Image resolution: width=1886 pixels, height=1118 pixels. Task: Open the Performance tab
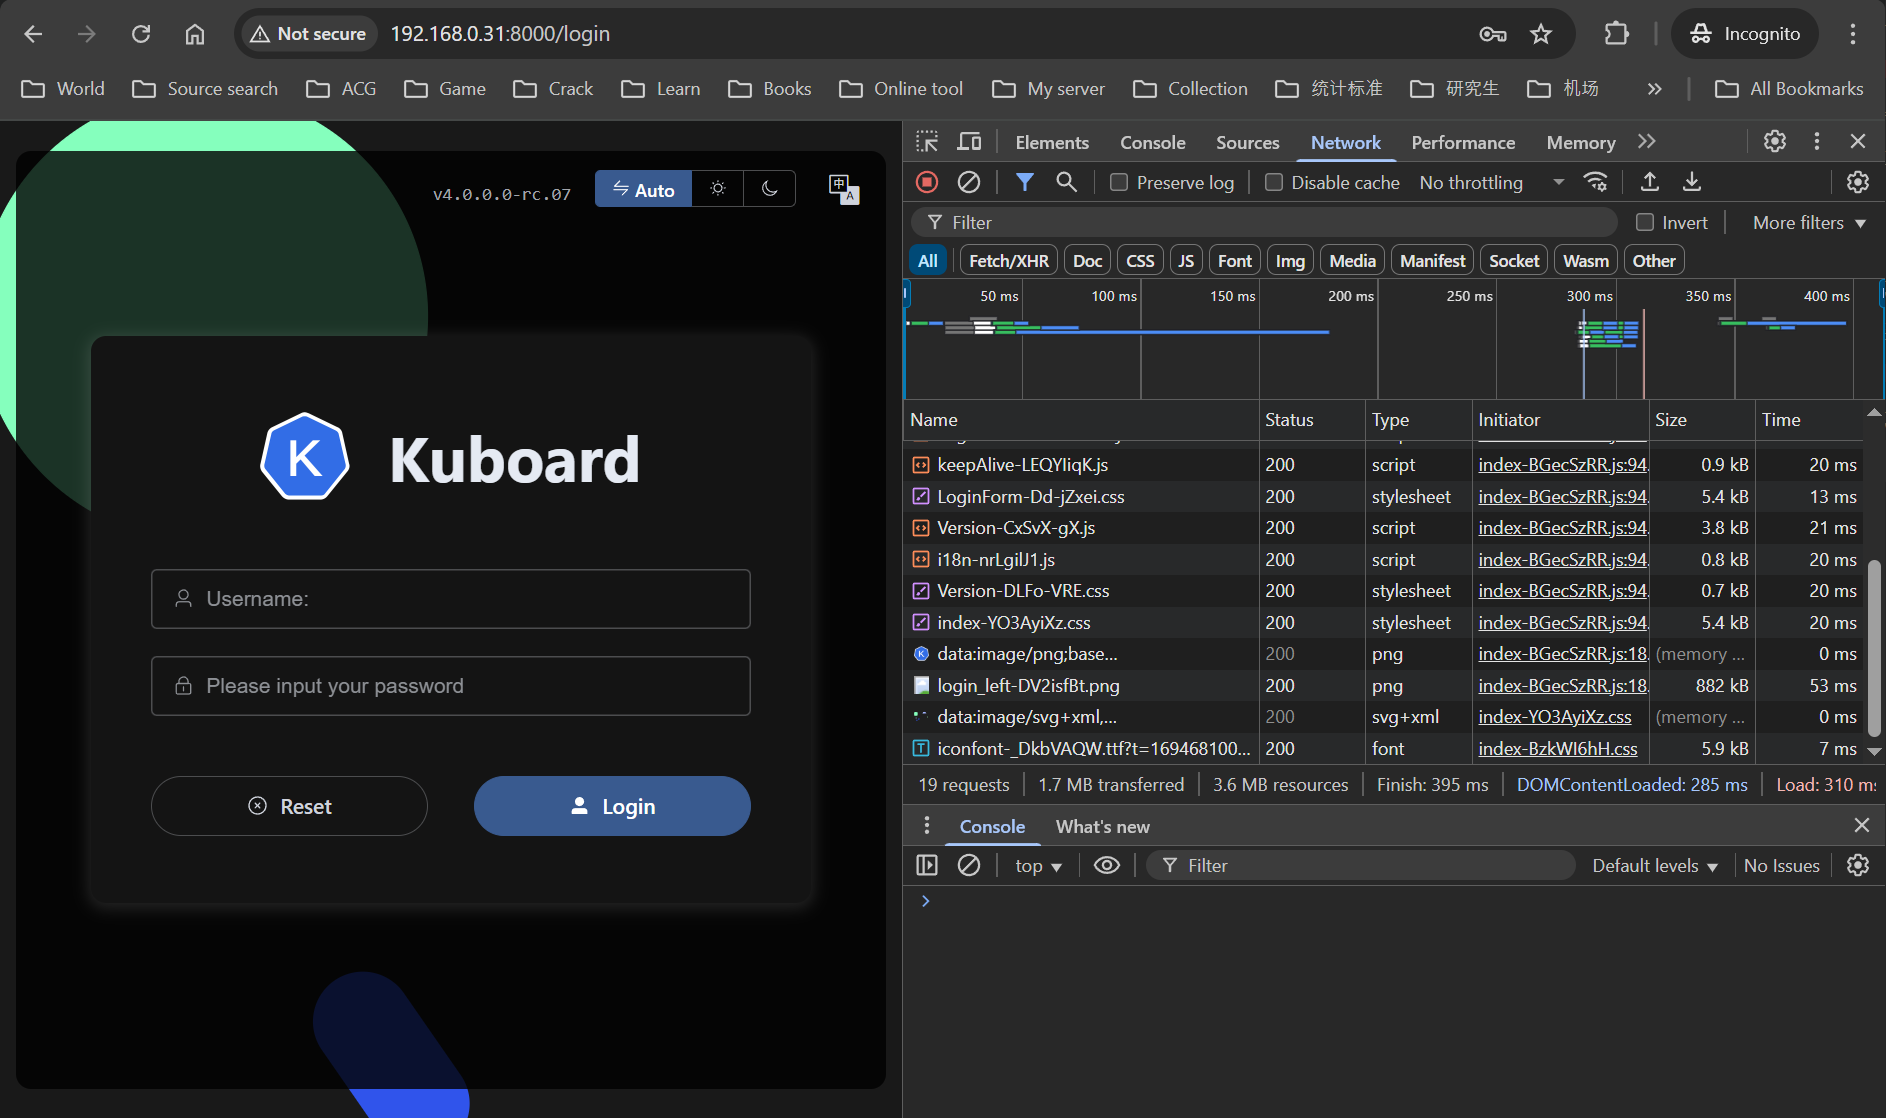point(1462,142)
